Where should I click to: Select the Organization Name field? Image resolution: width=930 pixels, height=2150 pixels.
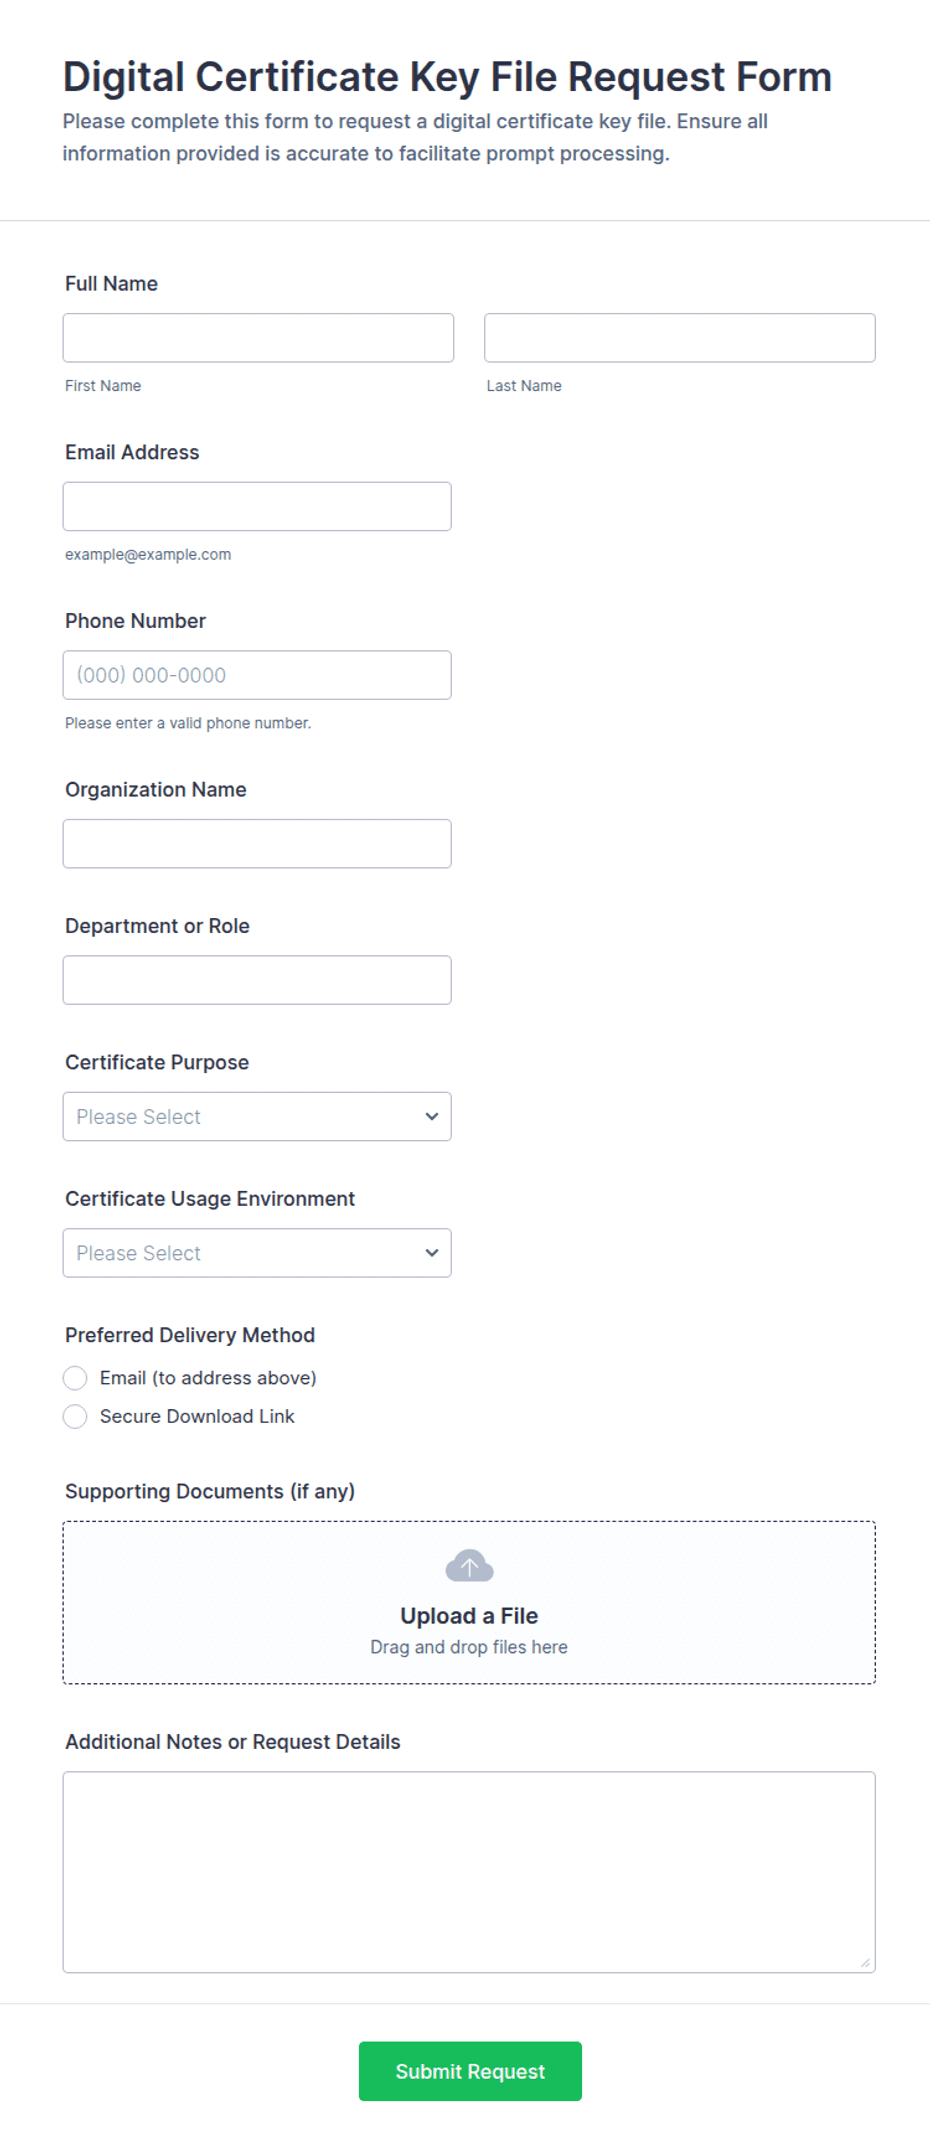[257, 844]
